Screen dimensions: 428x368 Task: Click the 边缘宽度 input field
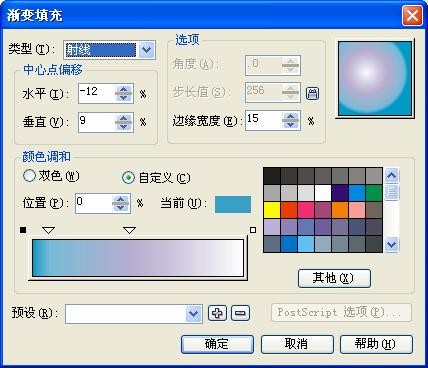(263, 120)
